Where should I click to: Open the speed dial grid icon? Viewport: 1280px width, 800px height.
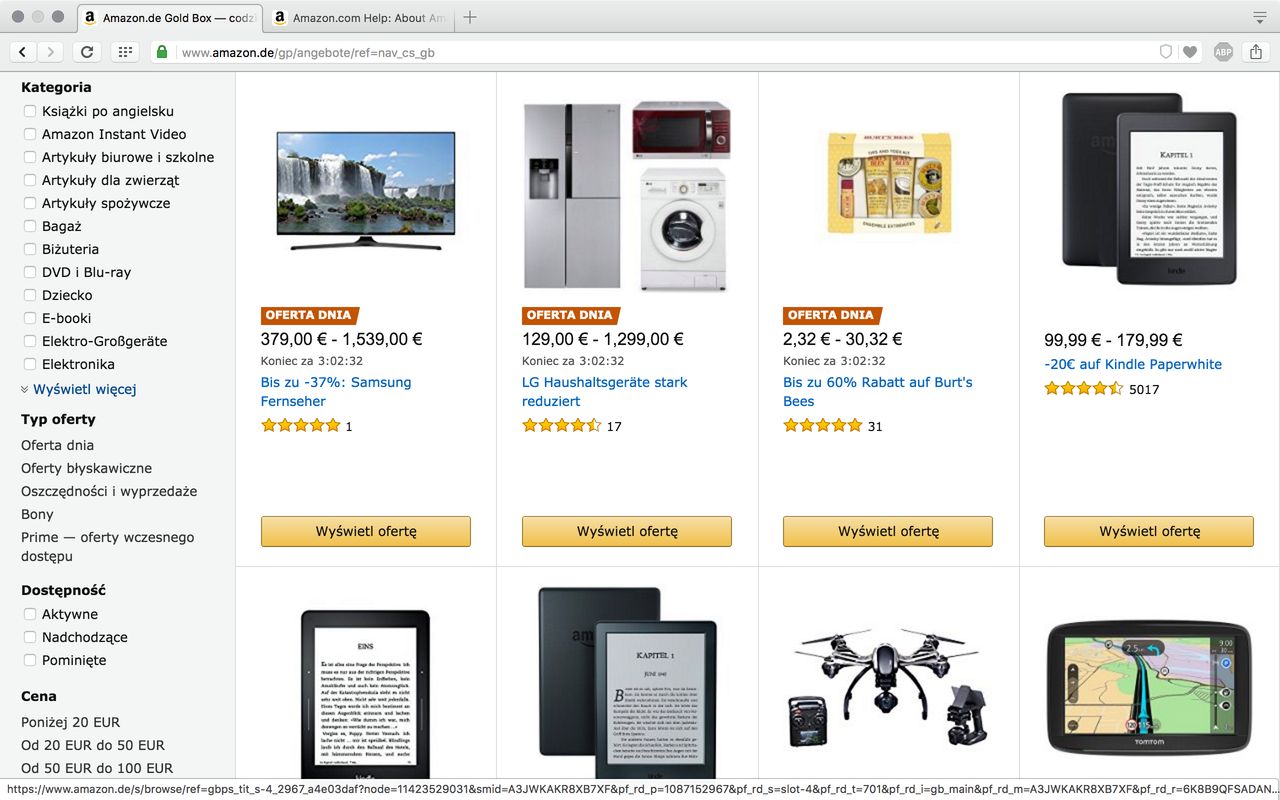[124, 52]
